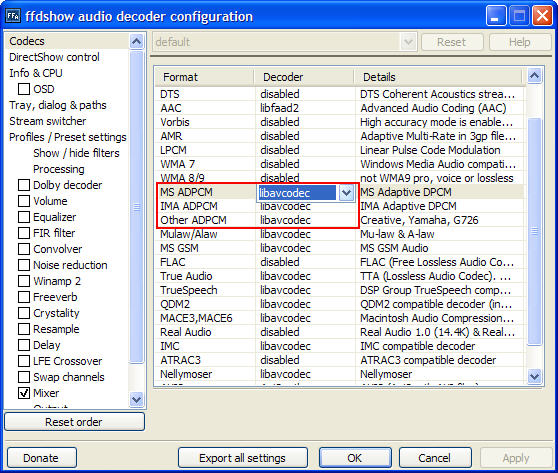Screen dimensions: 558x473
Task: Enable the Swap channels checkbox
Action: (x=24, y=377)
